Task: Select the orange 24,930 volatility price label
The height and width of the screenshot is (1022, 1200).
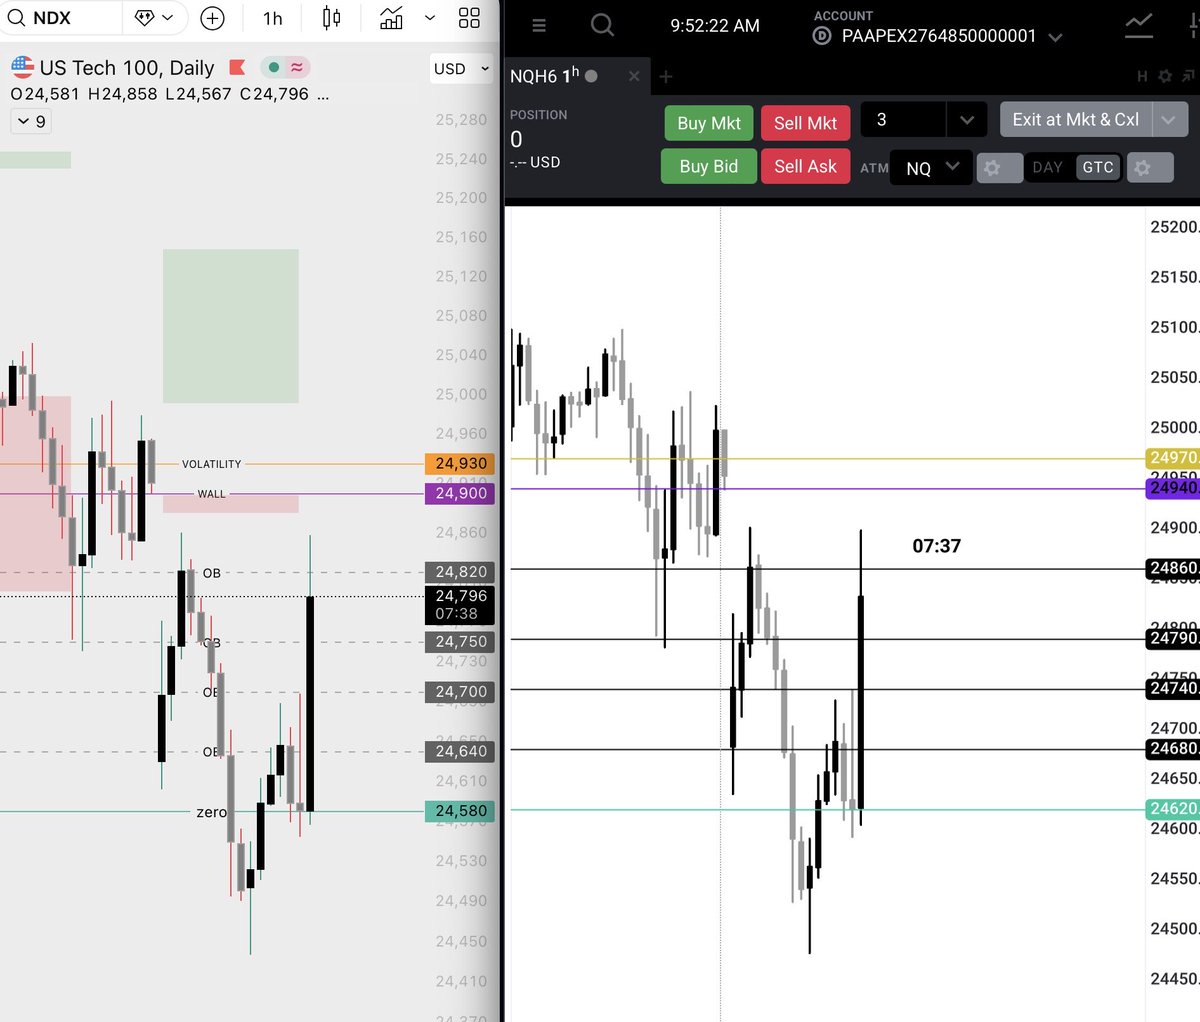Action: point(460,464)
